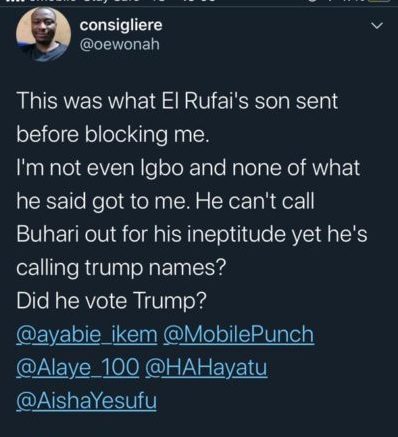
Task: Open the consigliere display name profile
Action: [x=121, y=25]
